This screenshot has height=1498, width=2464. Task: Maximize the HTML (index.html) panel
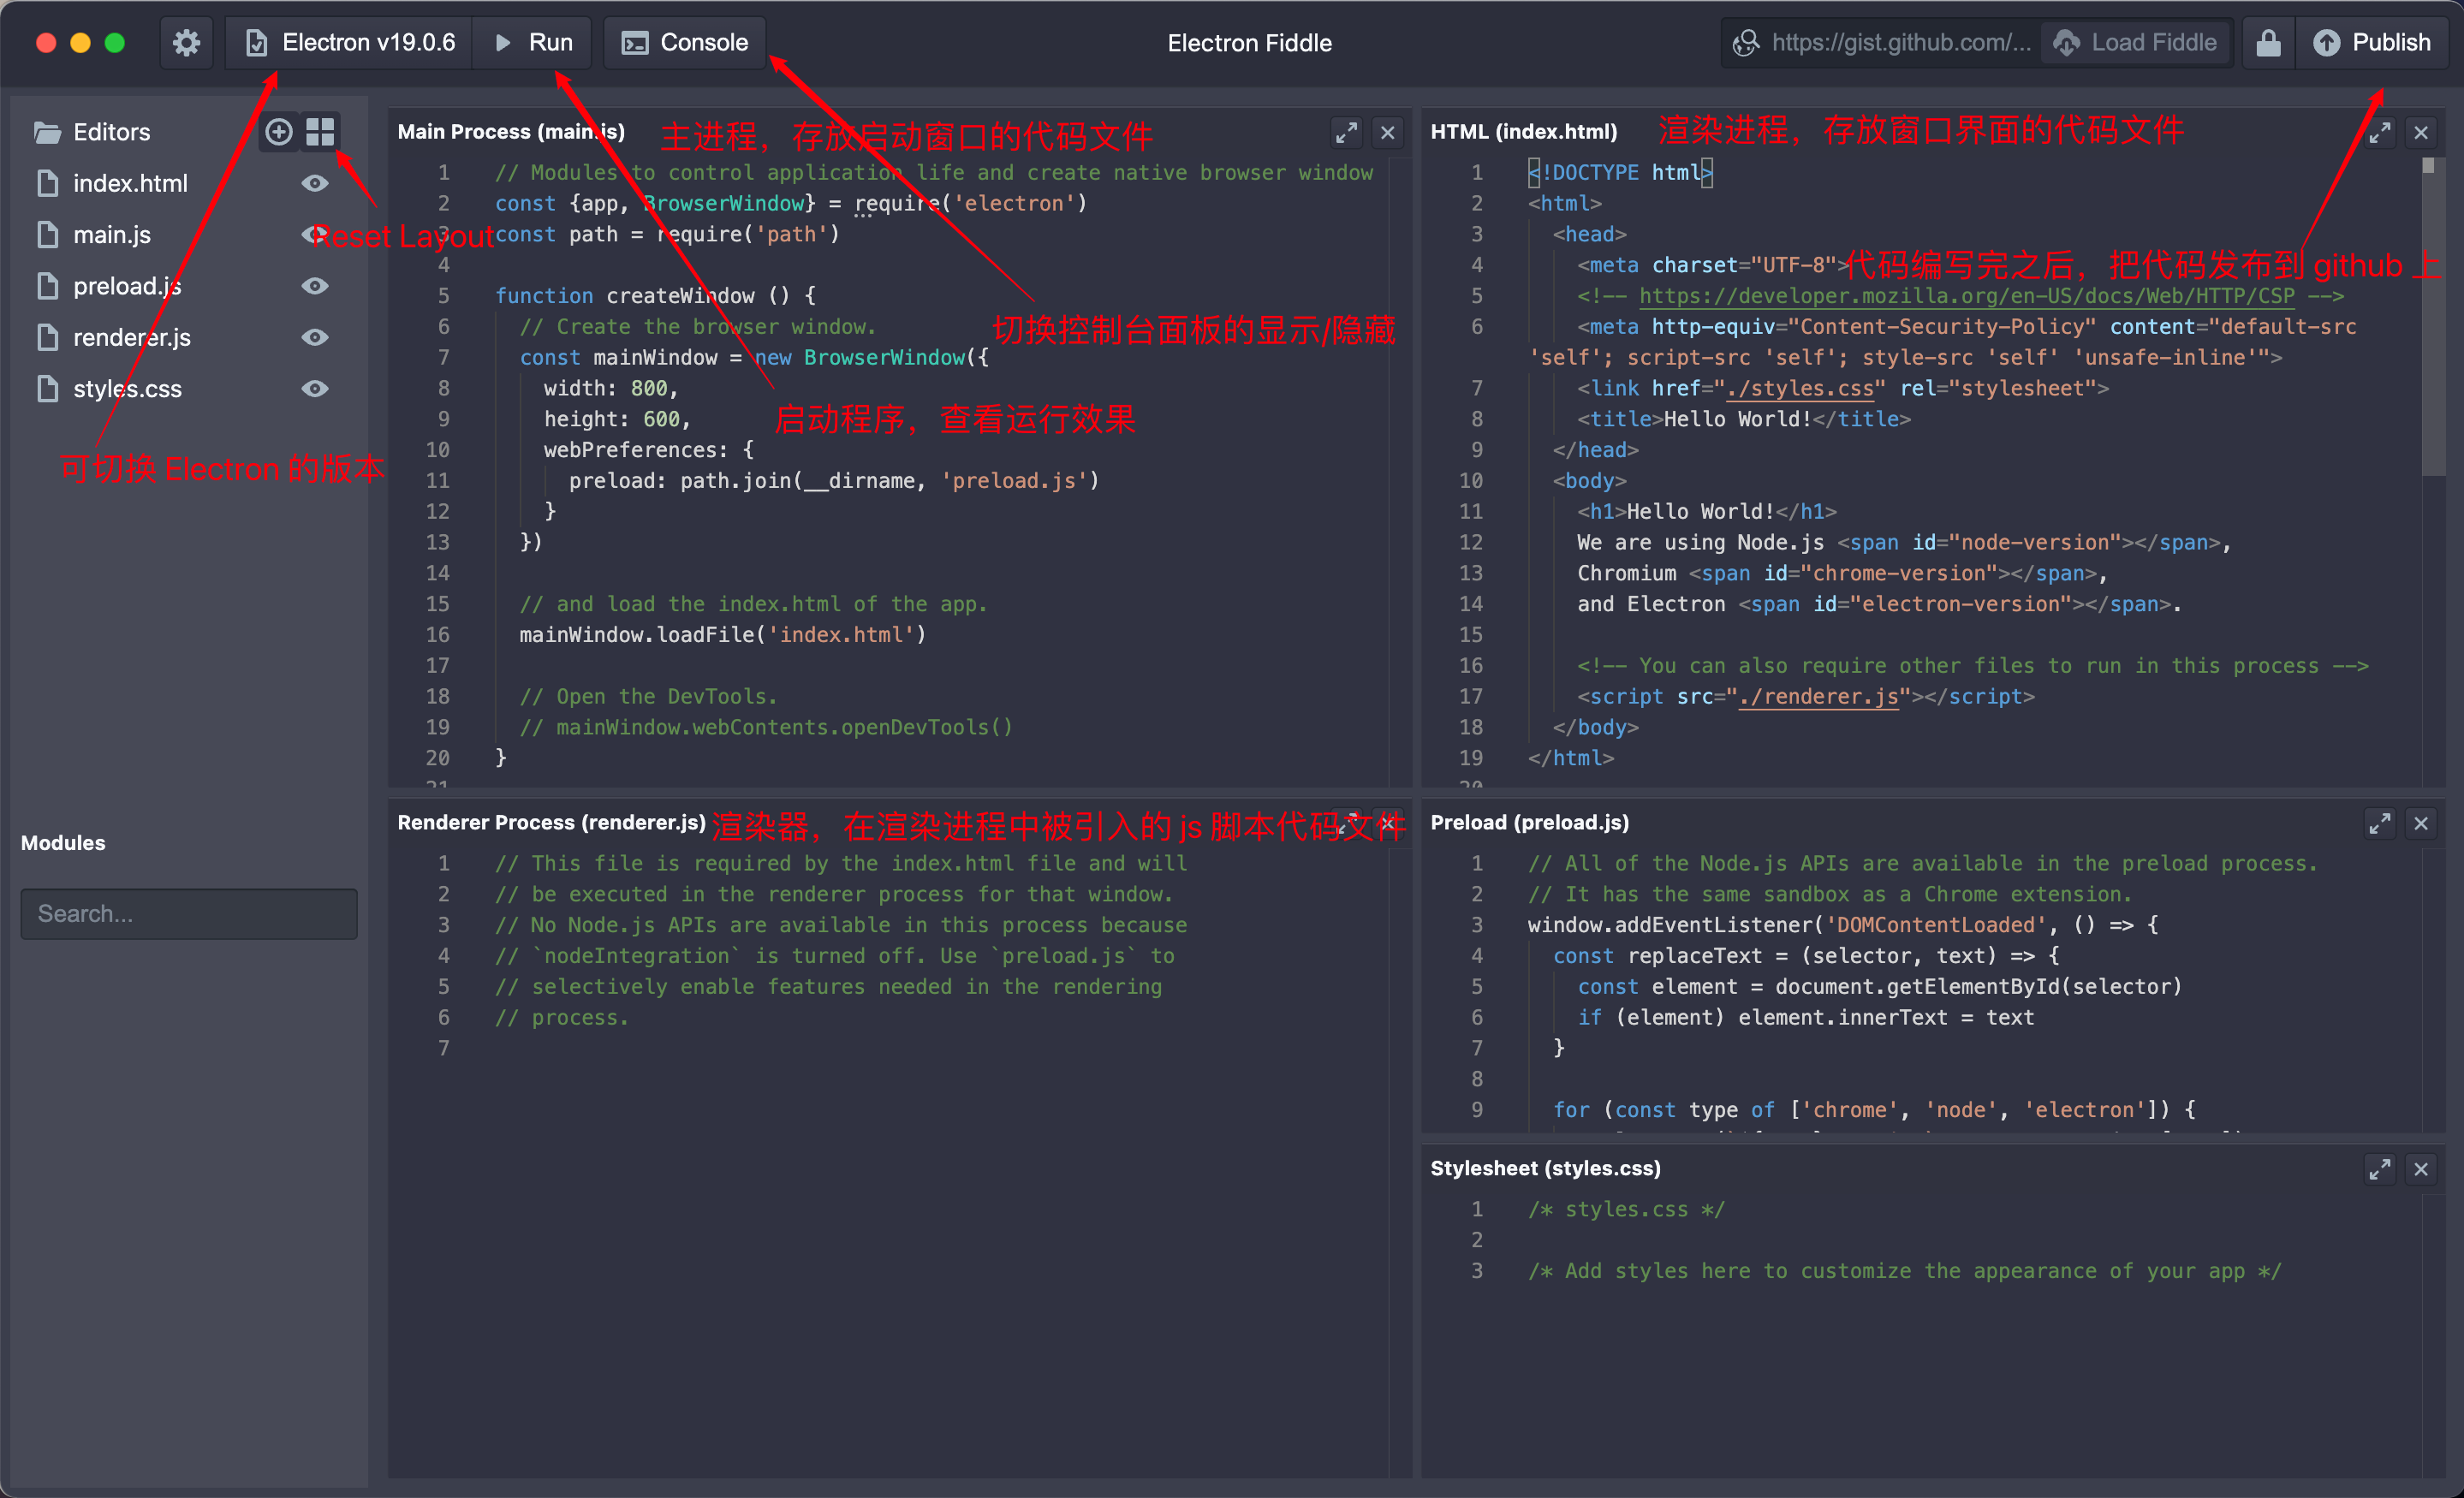2379,132
